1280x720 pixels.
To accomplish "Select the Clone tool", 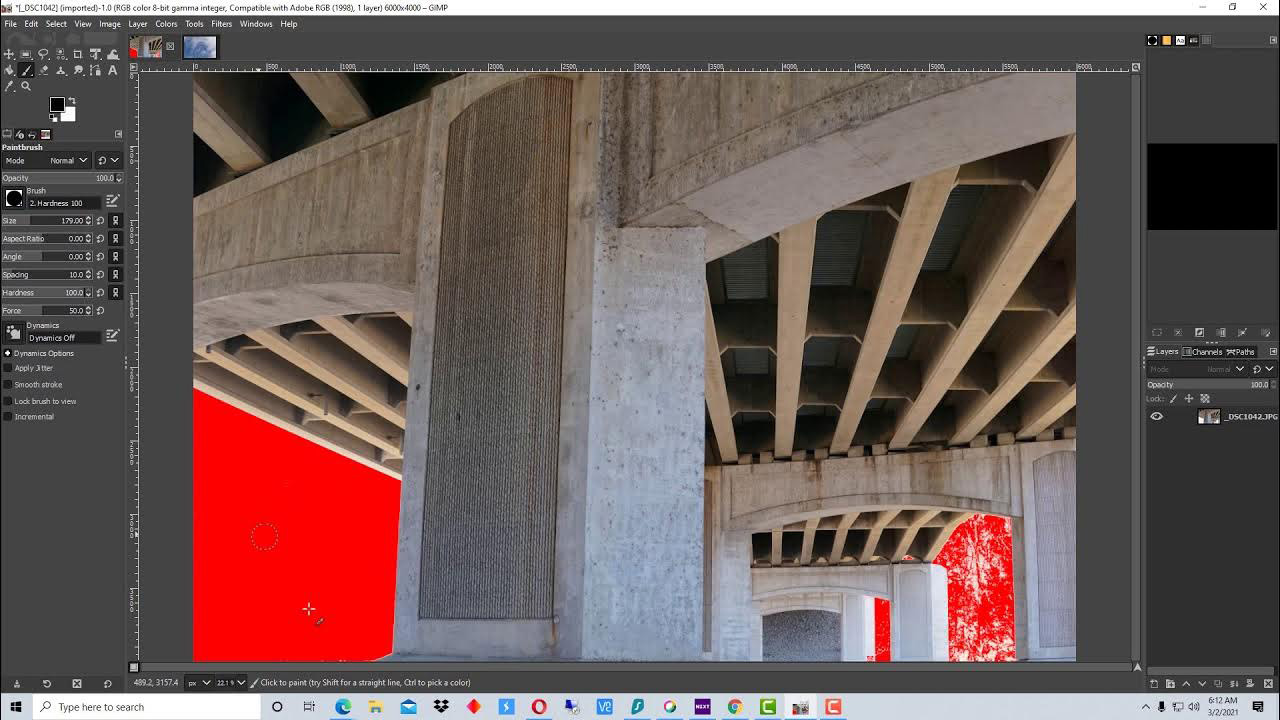I will click(x=60, y=70).
